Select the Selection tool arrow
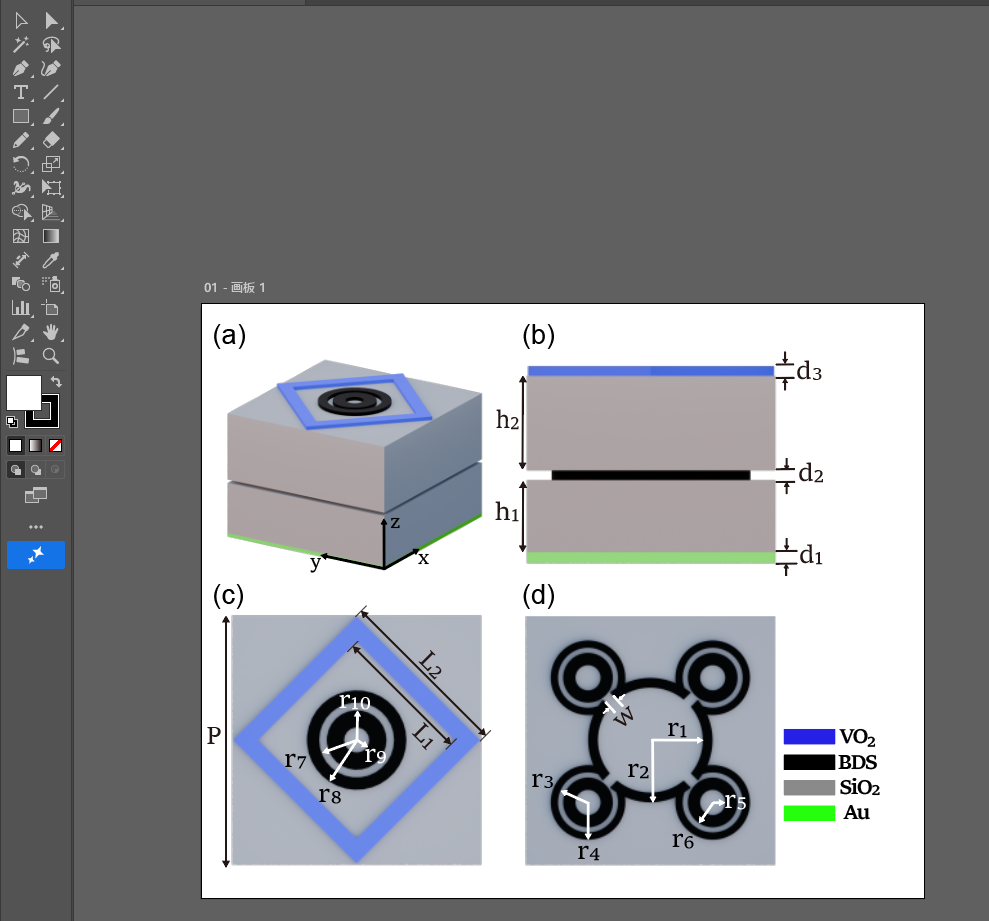The width and height of the screenshot is (989, 921). click(21, 21)
